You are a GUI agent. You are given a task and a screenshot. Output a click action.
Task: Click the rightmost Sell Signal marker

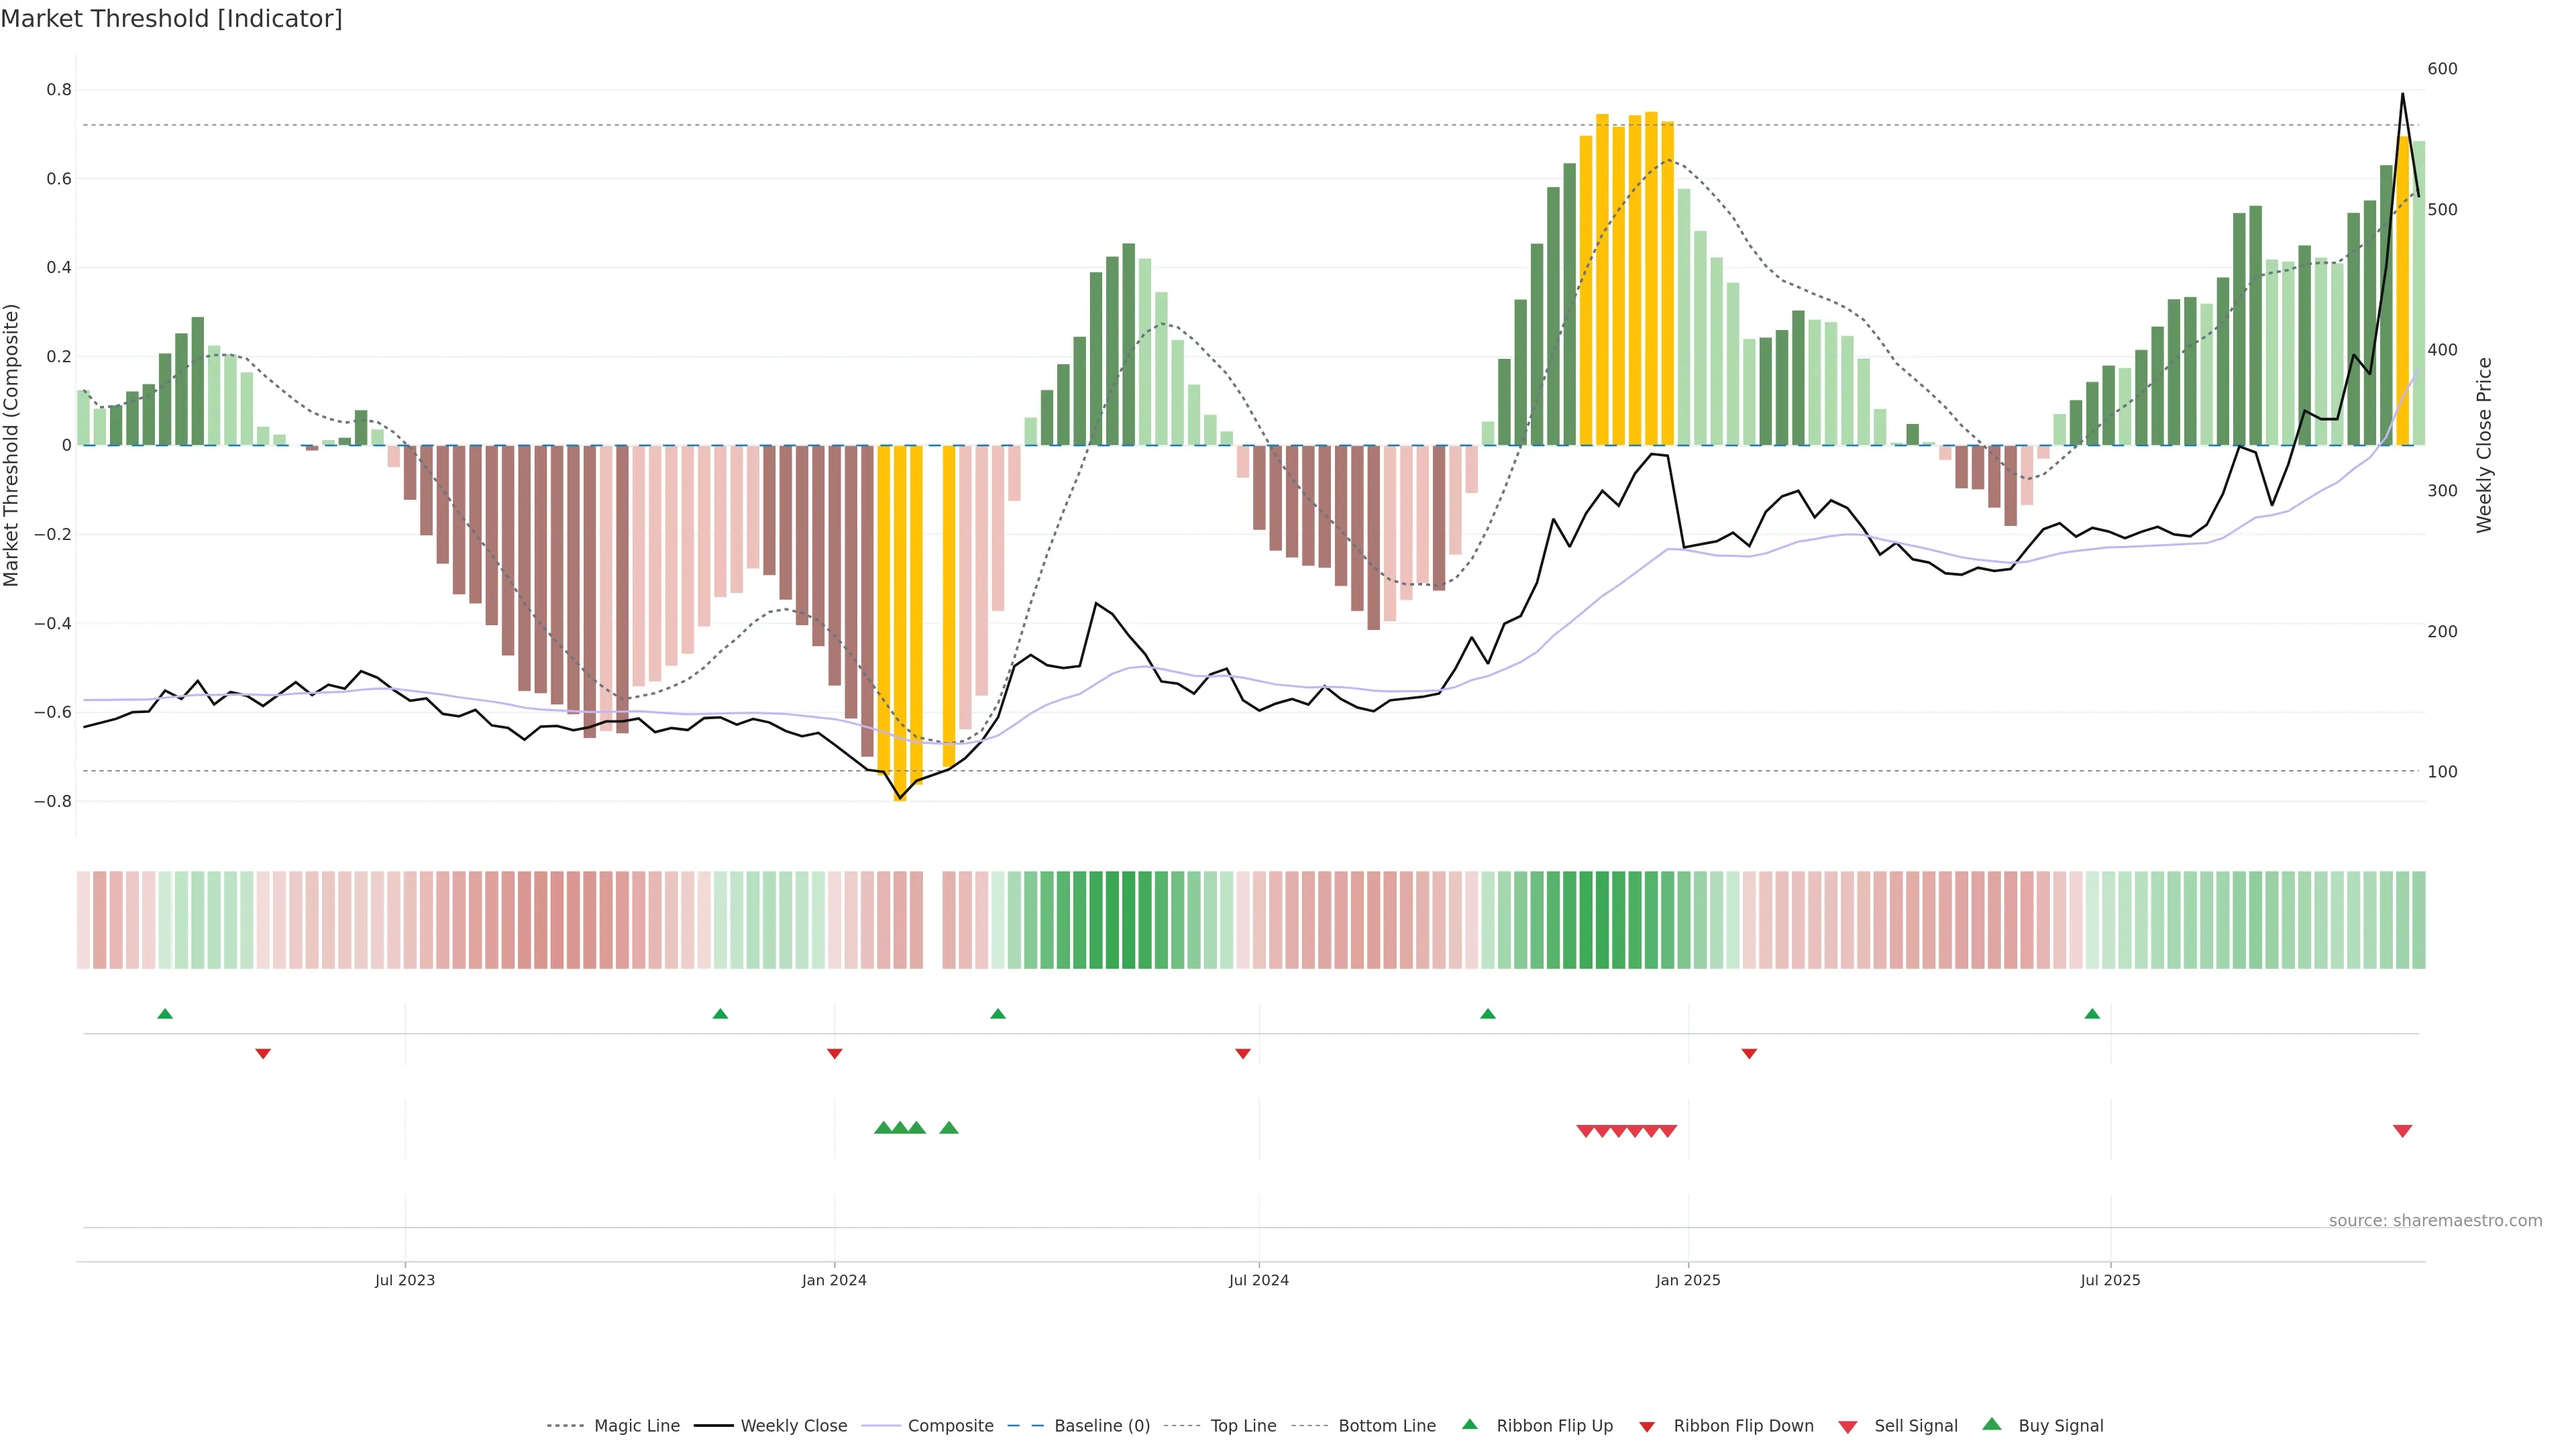(2402, 1131)
